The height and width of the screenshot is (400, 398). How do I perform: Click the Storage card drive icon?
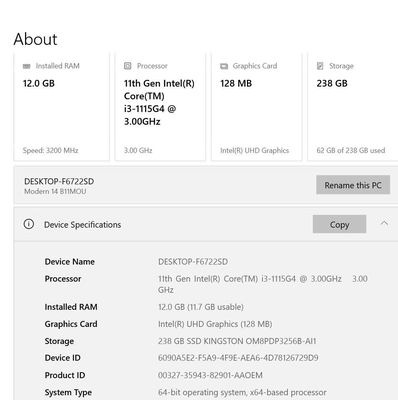[320, 66]
